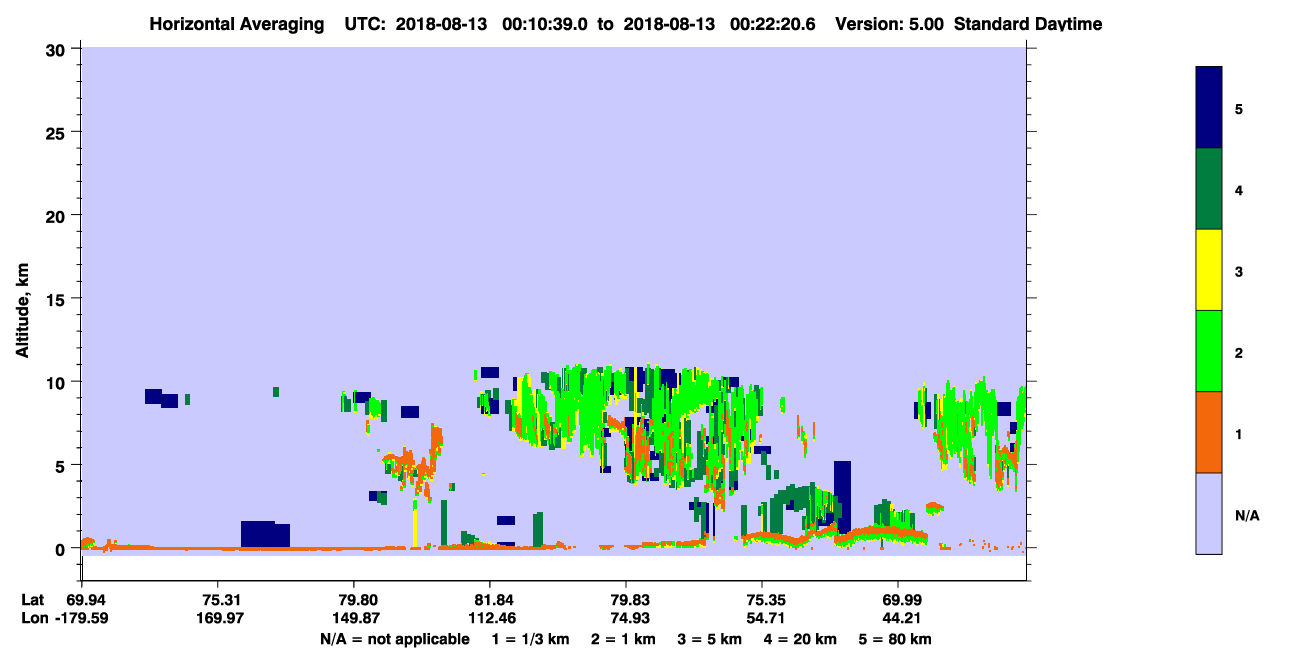The height and width of the screenshot is (667, 1300).
Task: Click the 'N/A = not applicable' footnote
Action: coord(394,639)
